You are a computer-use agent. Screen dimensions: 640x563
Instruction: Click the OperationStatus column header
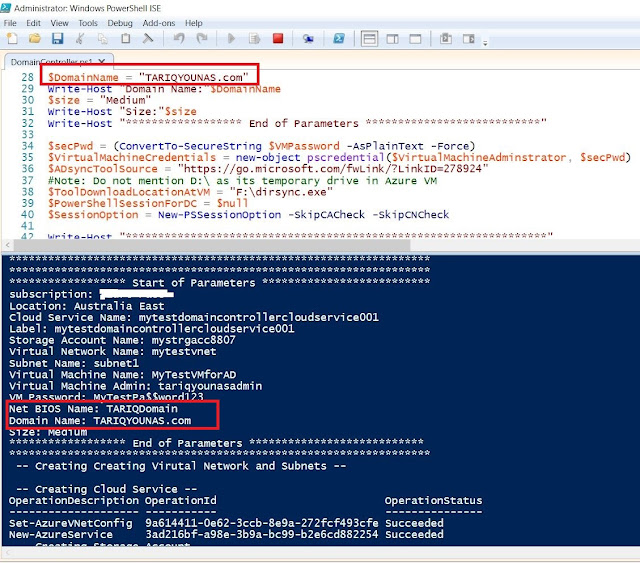tap(433, 501)
